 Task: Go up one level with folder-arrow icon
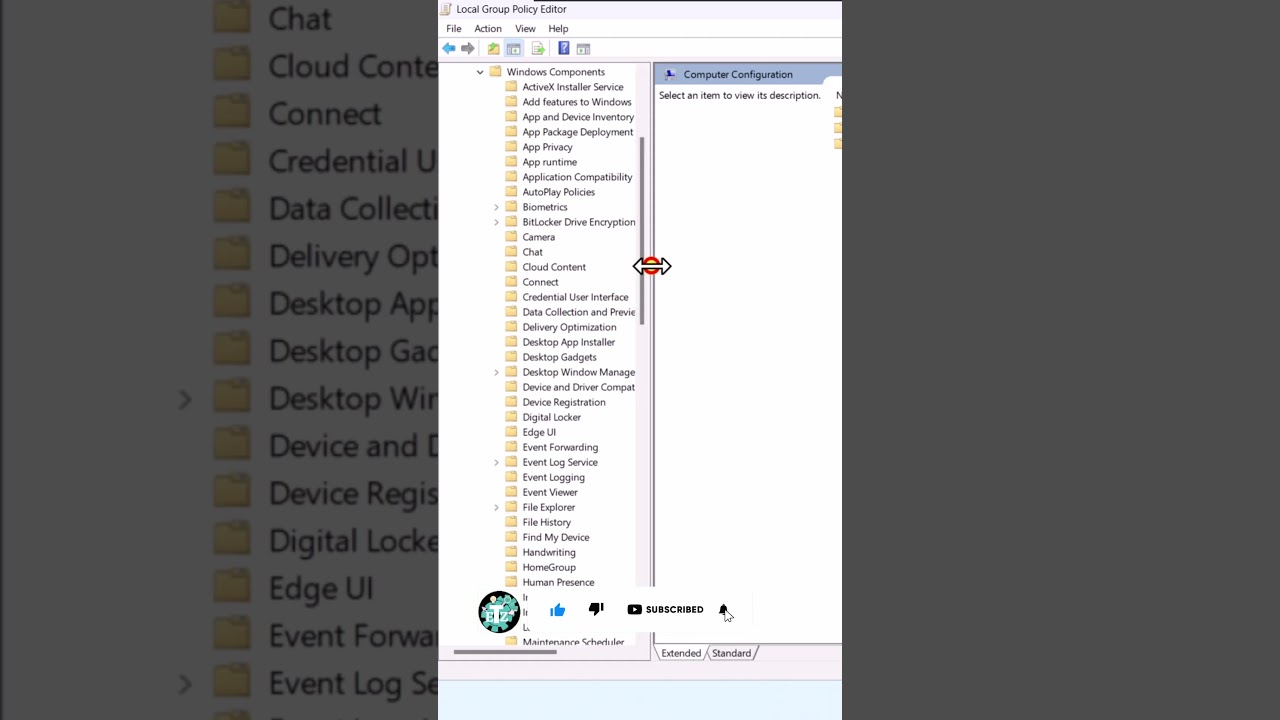click(x=493, y=48)
